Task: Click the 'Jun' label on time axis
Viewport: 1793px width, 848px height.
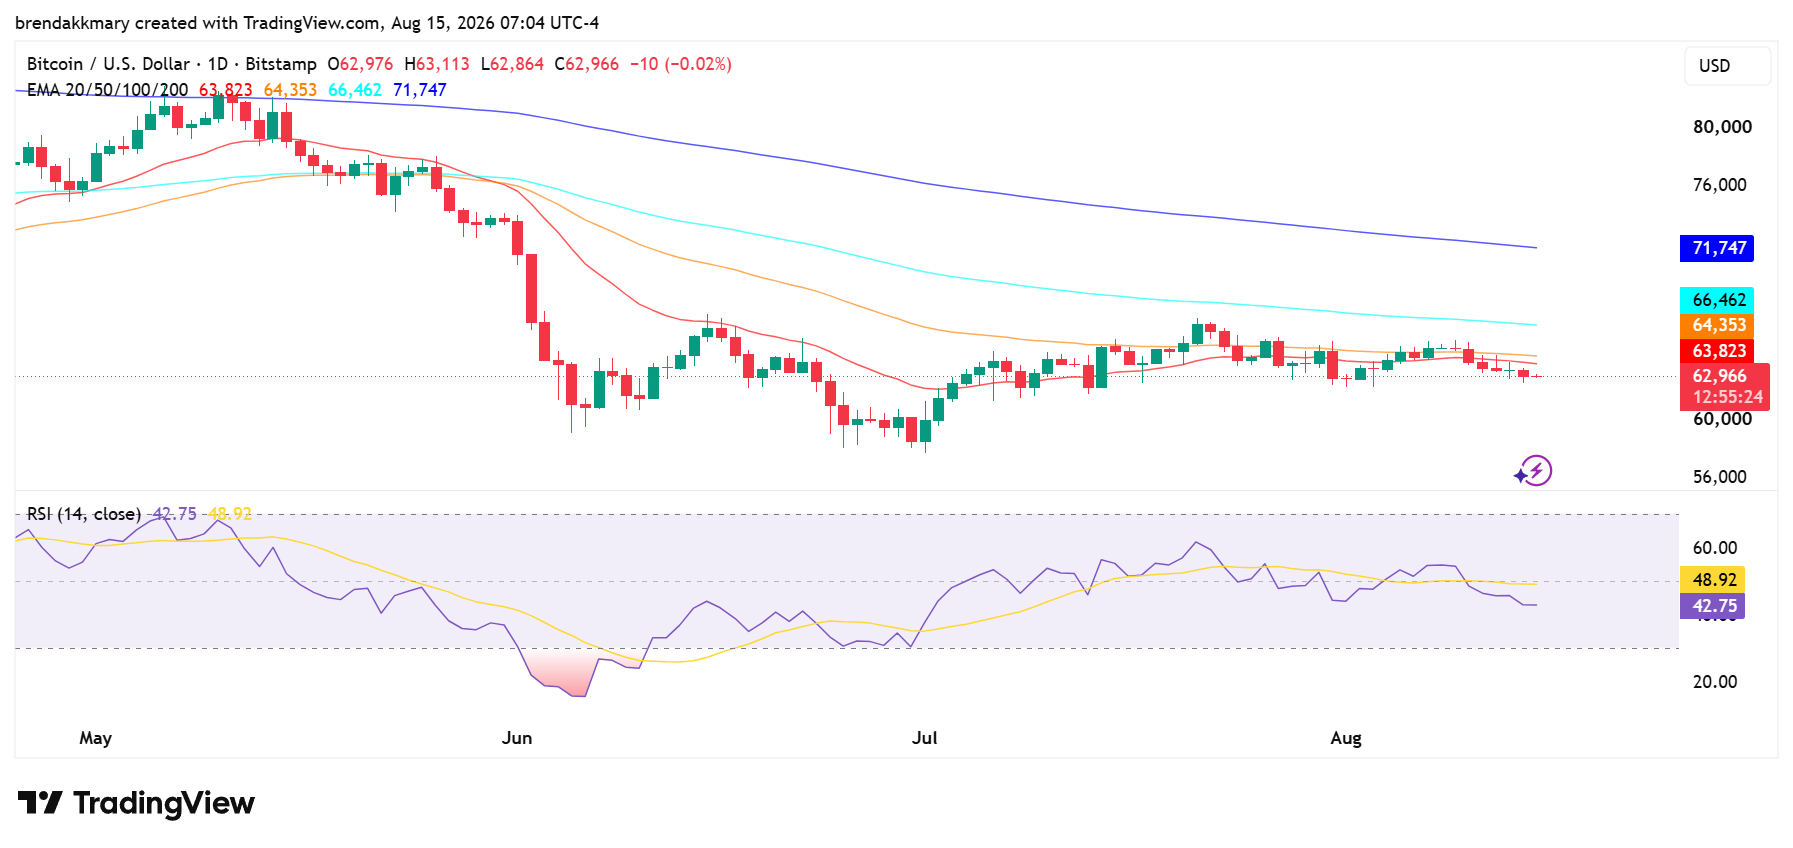Action: tap(517, 738)
